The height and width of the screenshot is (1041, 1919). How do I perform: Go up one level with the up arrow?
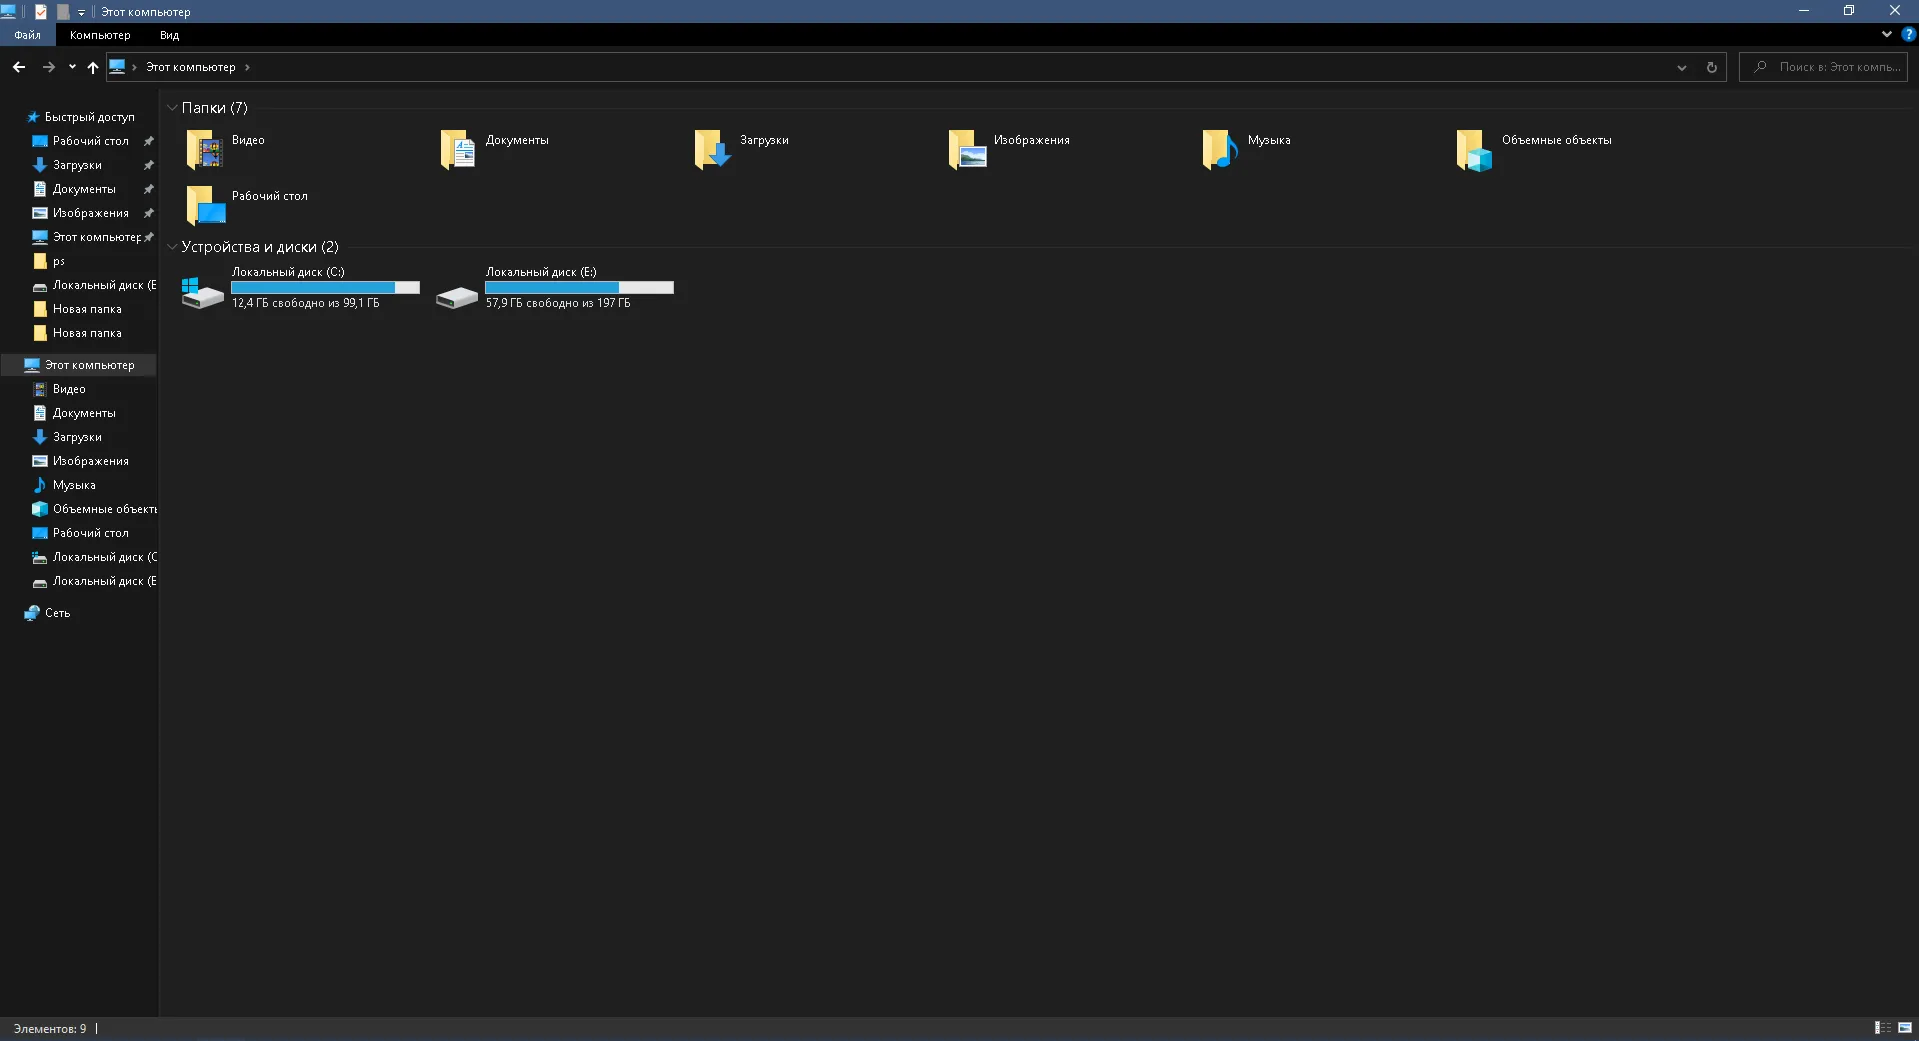pos(93,67)
